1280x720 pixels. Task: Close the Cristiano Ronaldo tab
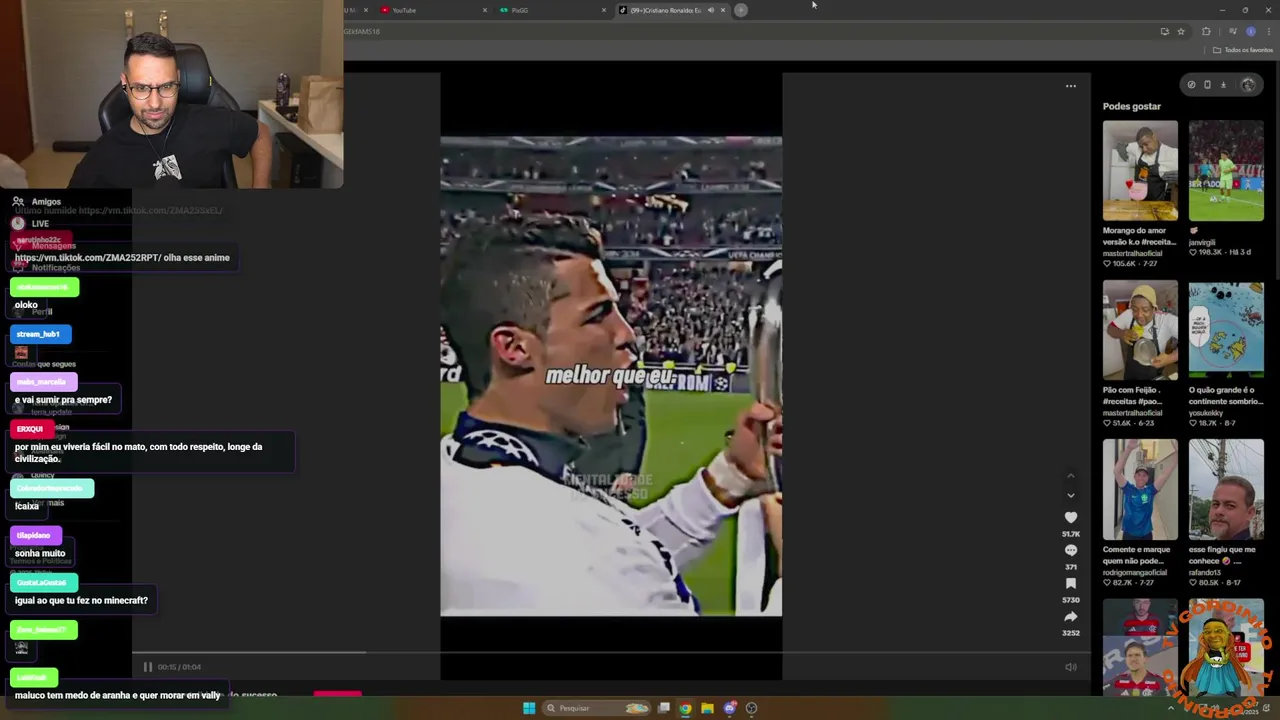[723, 10]
